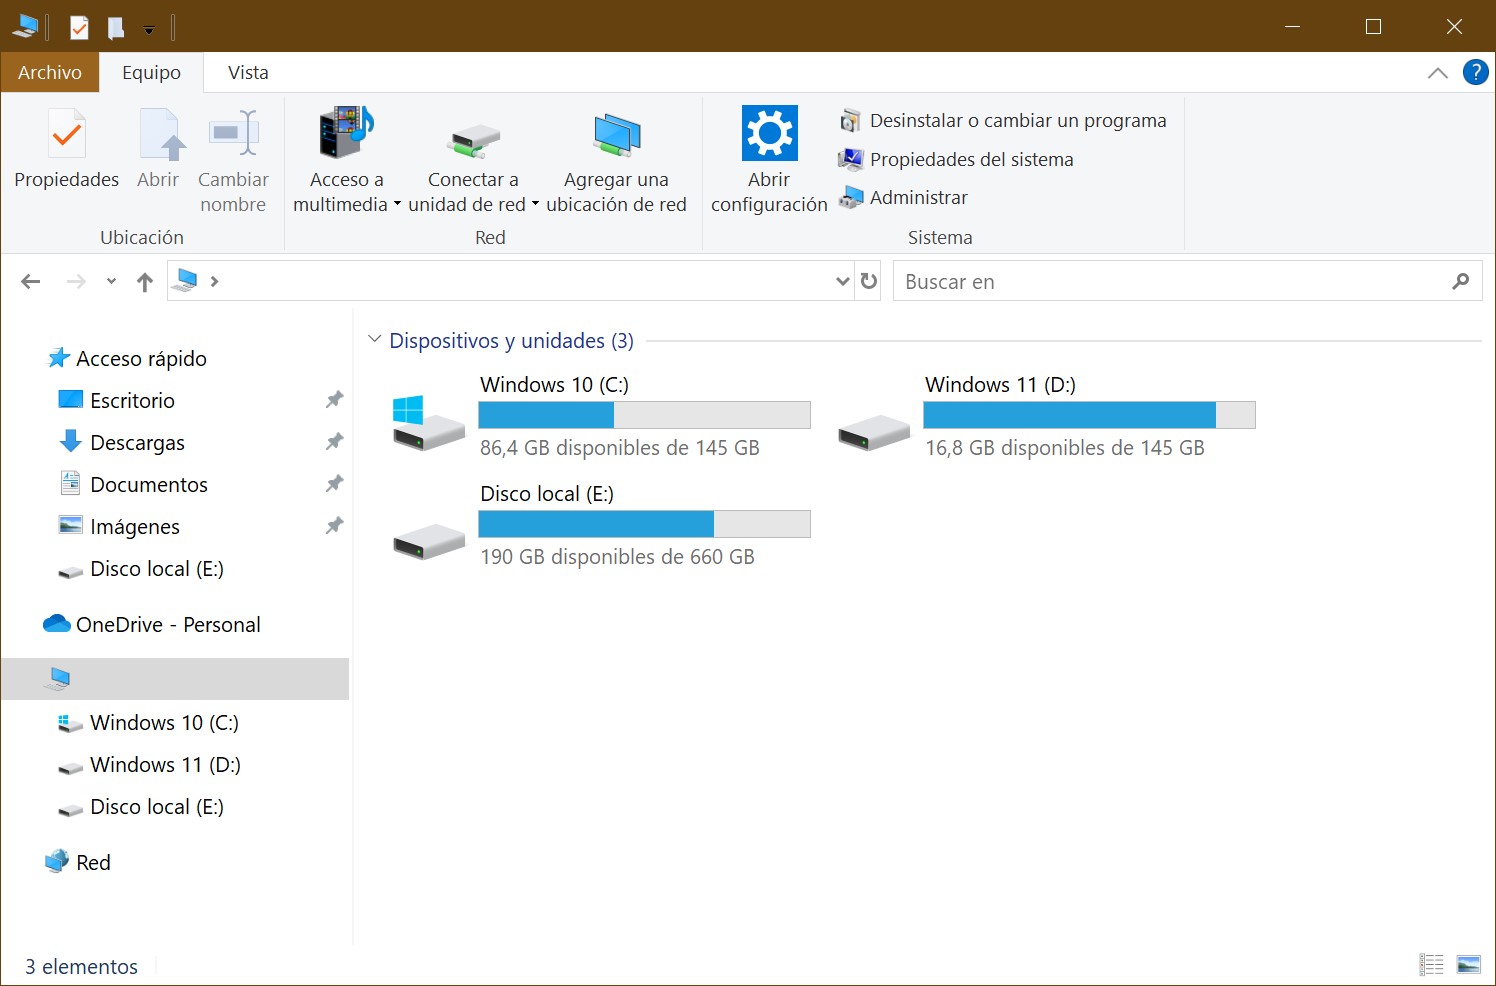Click the Propiedades checkmark icon in ribbon
The image size is (1496, 986).
pyautogui.click(x=67, y=134)
